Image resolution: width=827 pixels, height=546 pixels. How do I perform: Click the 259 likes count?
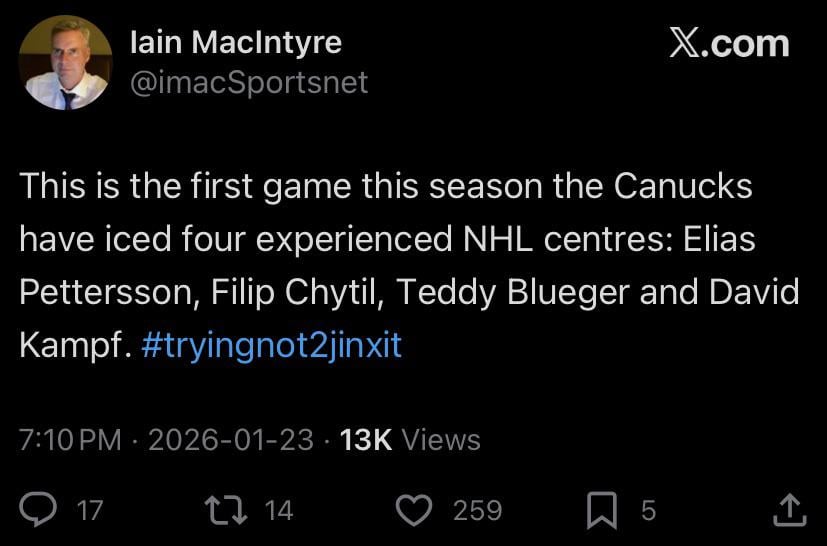(x=477, y=510)
